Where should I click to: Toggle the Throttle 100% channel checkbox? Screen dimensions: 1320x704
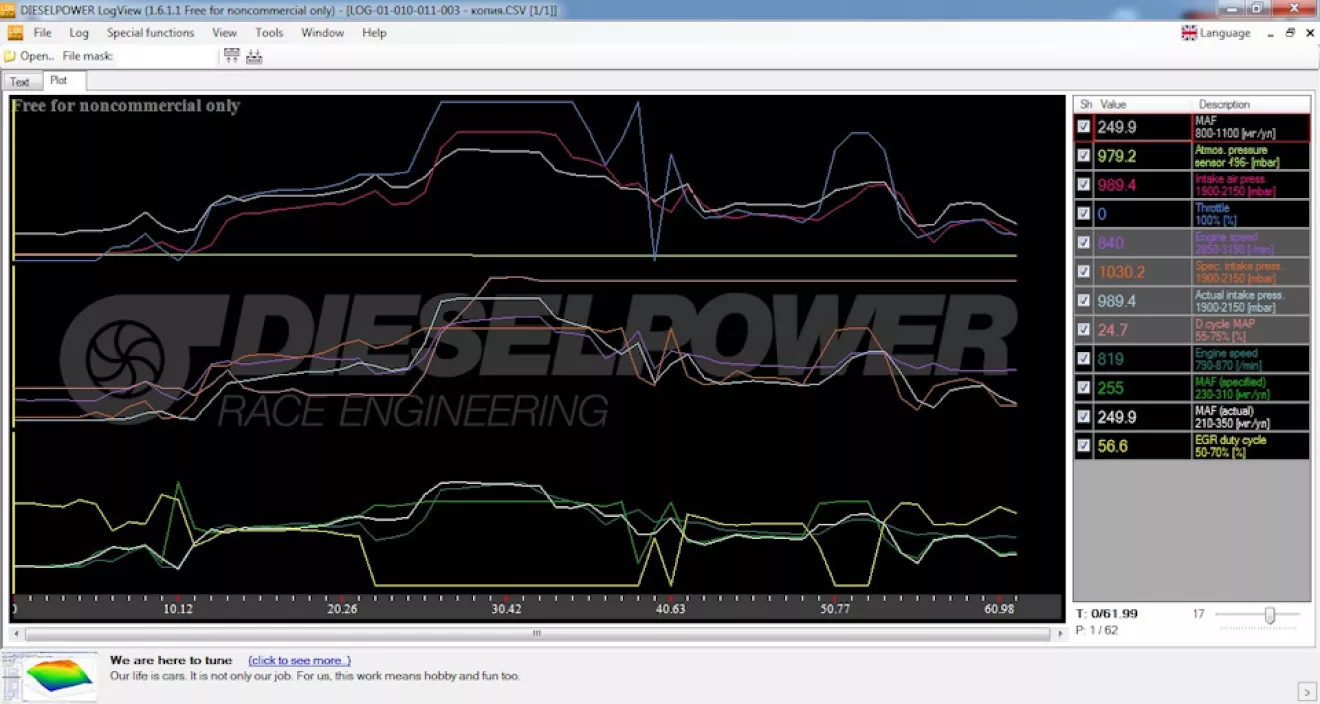click(x=1083, y=214)
